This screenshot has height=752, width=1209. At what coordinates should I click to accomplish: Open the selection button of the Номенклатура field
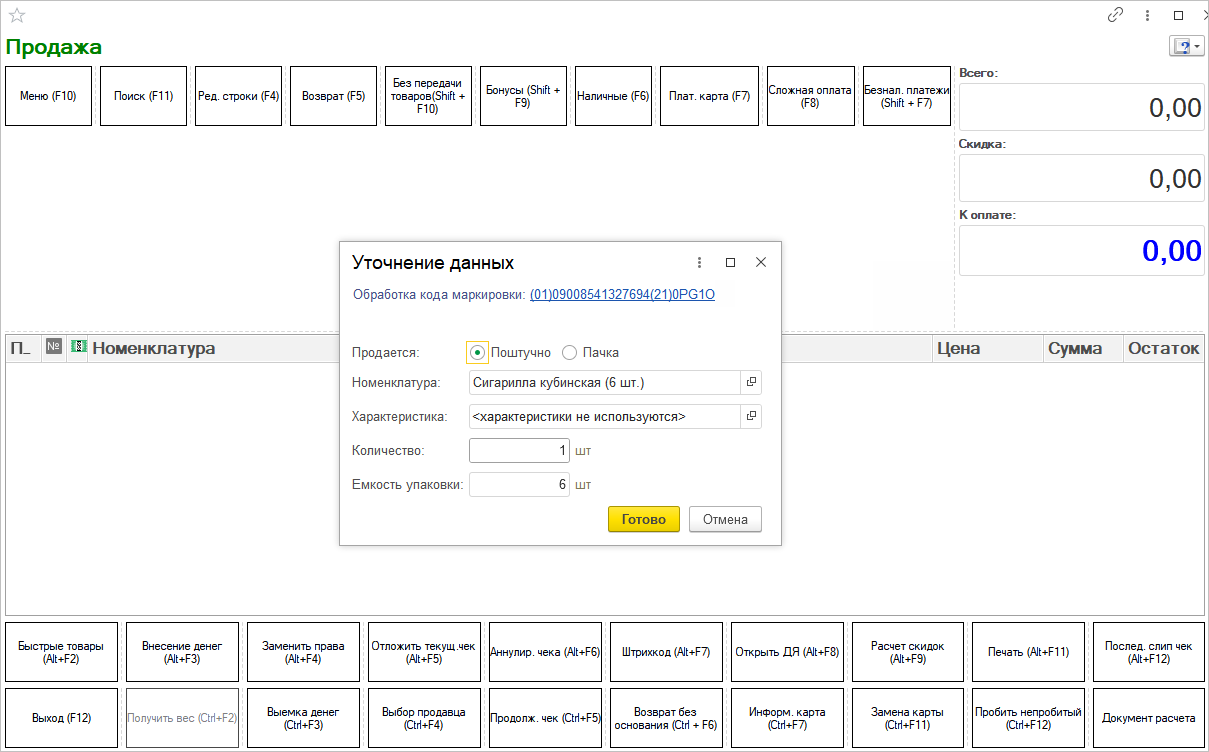751,383
